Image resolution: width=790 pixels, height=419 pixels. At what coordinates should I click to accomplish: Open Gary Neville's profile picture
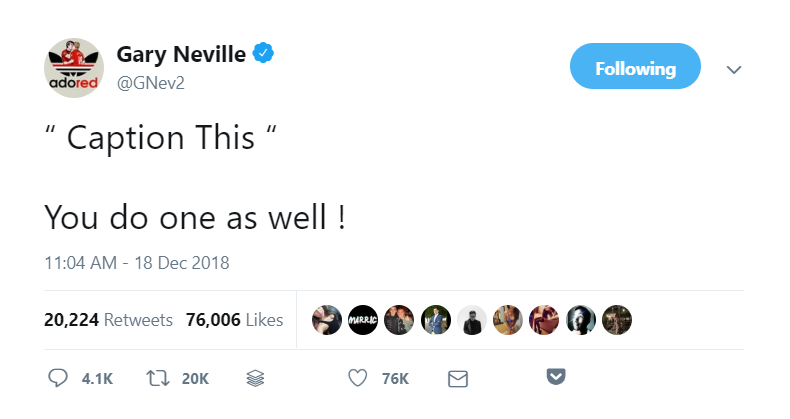[74, 68]
